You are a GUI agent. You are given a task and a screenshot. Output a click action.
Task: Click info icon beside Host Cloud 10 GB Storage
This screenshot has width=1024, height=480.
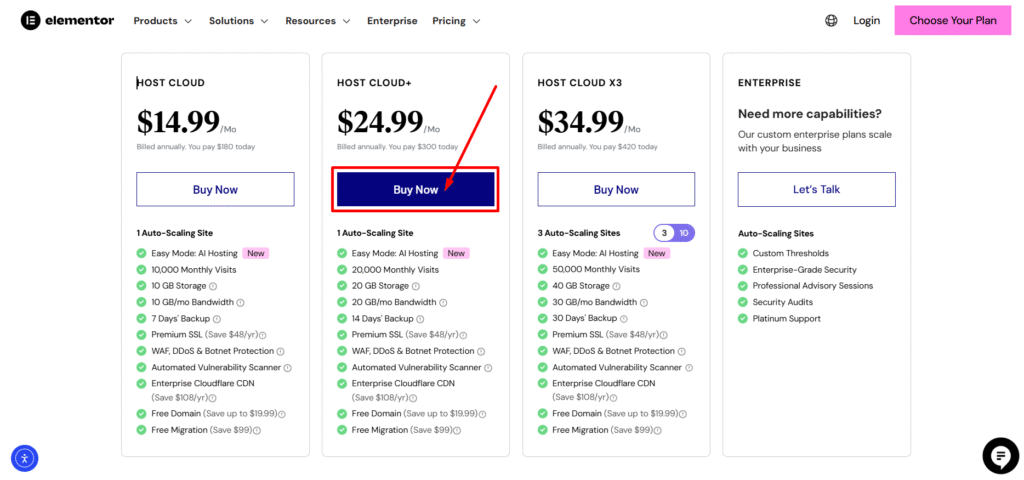(213, 286)
